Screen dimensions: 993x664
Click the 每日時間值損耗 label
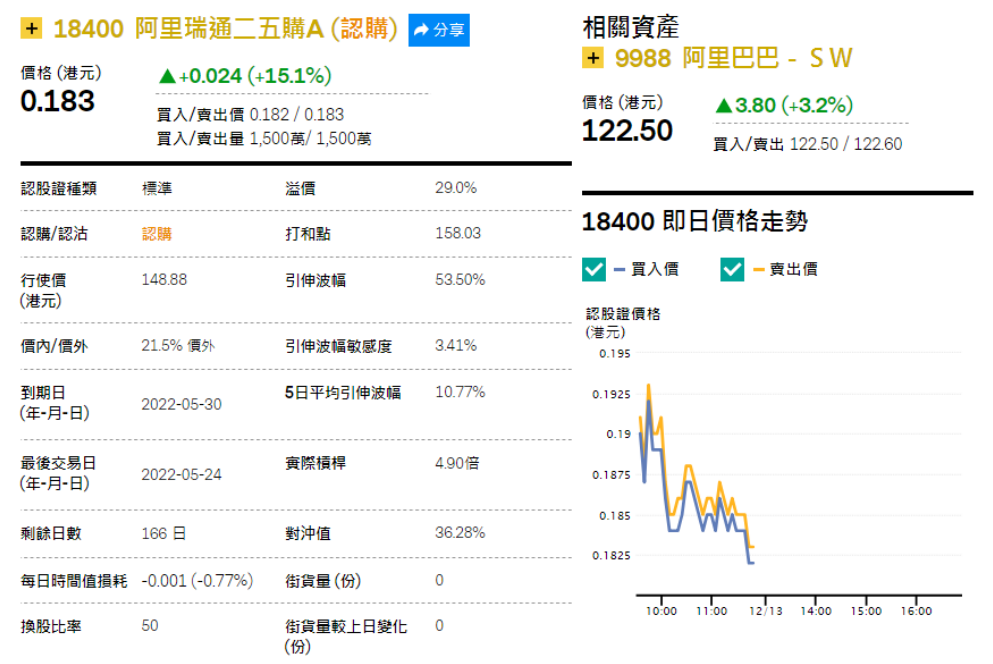[73, 581]
